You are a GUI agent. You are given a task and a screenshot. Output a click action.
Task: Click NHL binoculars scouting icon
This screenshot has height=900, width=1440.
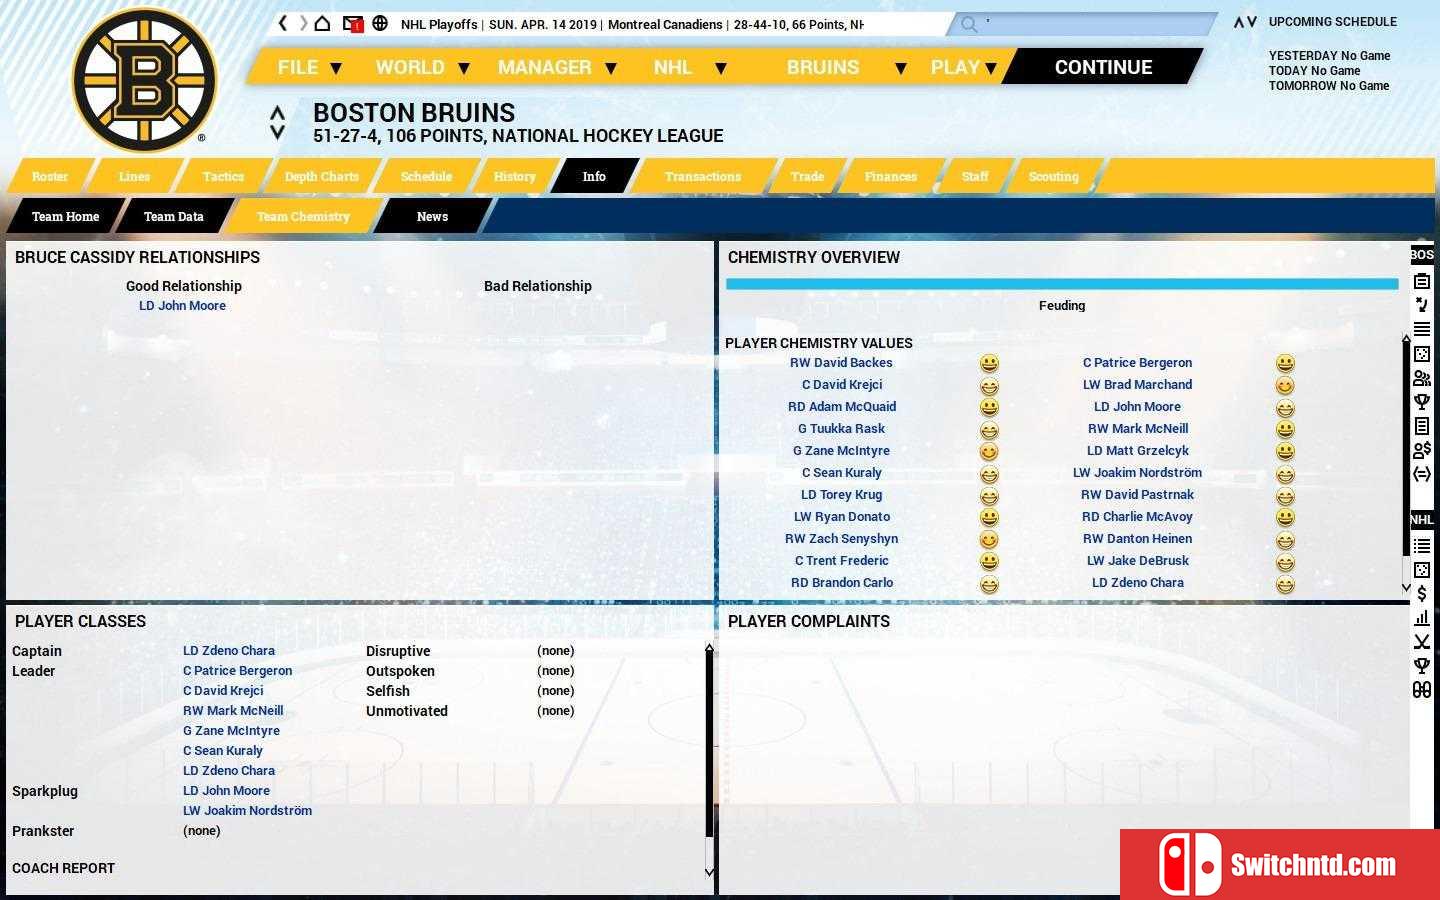click(1422, 689)
